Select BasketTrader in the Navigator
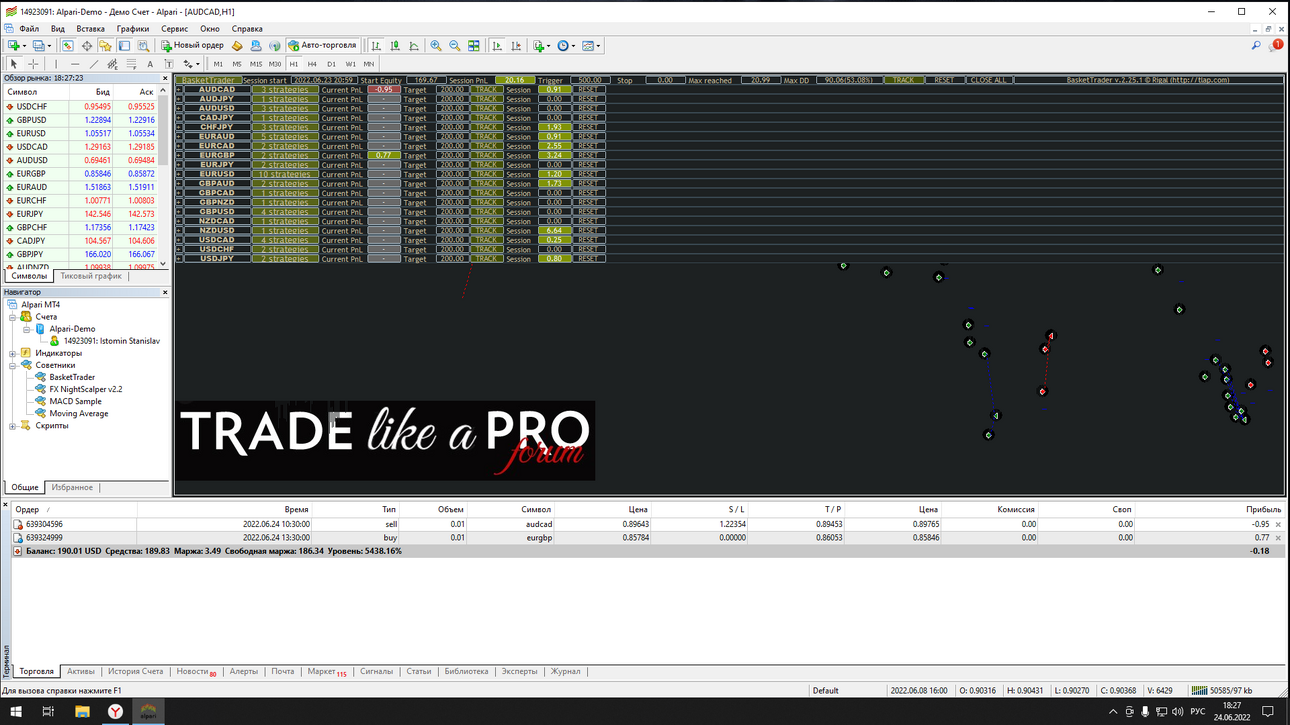Viewport: 1290px width, 725px height. 72,377
